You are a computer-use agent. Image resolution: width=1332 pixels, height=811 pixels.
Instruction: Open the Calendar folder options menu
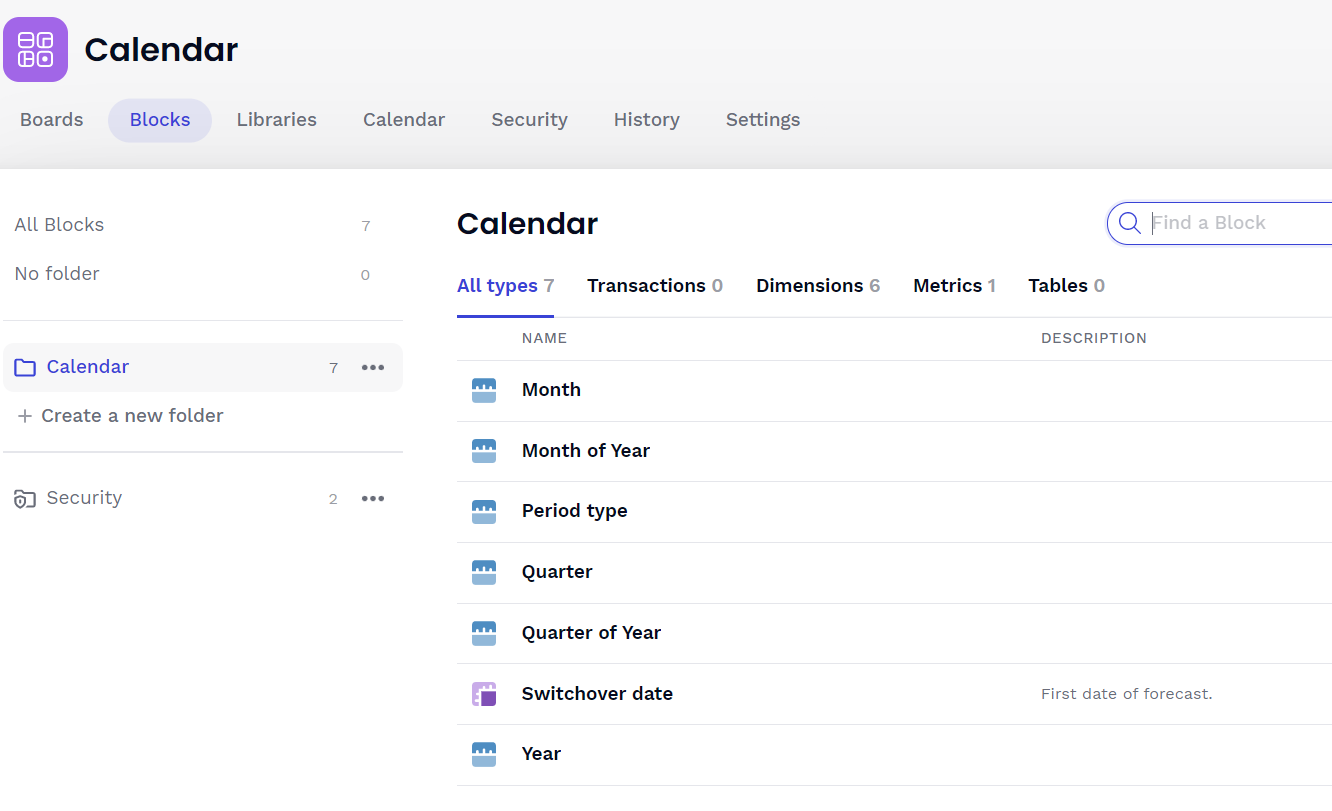tap(373, 368)
